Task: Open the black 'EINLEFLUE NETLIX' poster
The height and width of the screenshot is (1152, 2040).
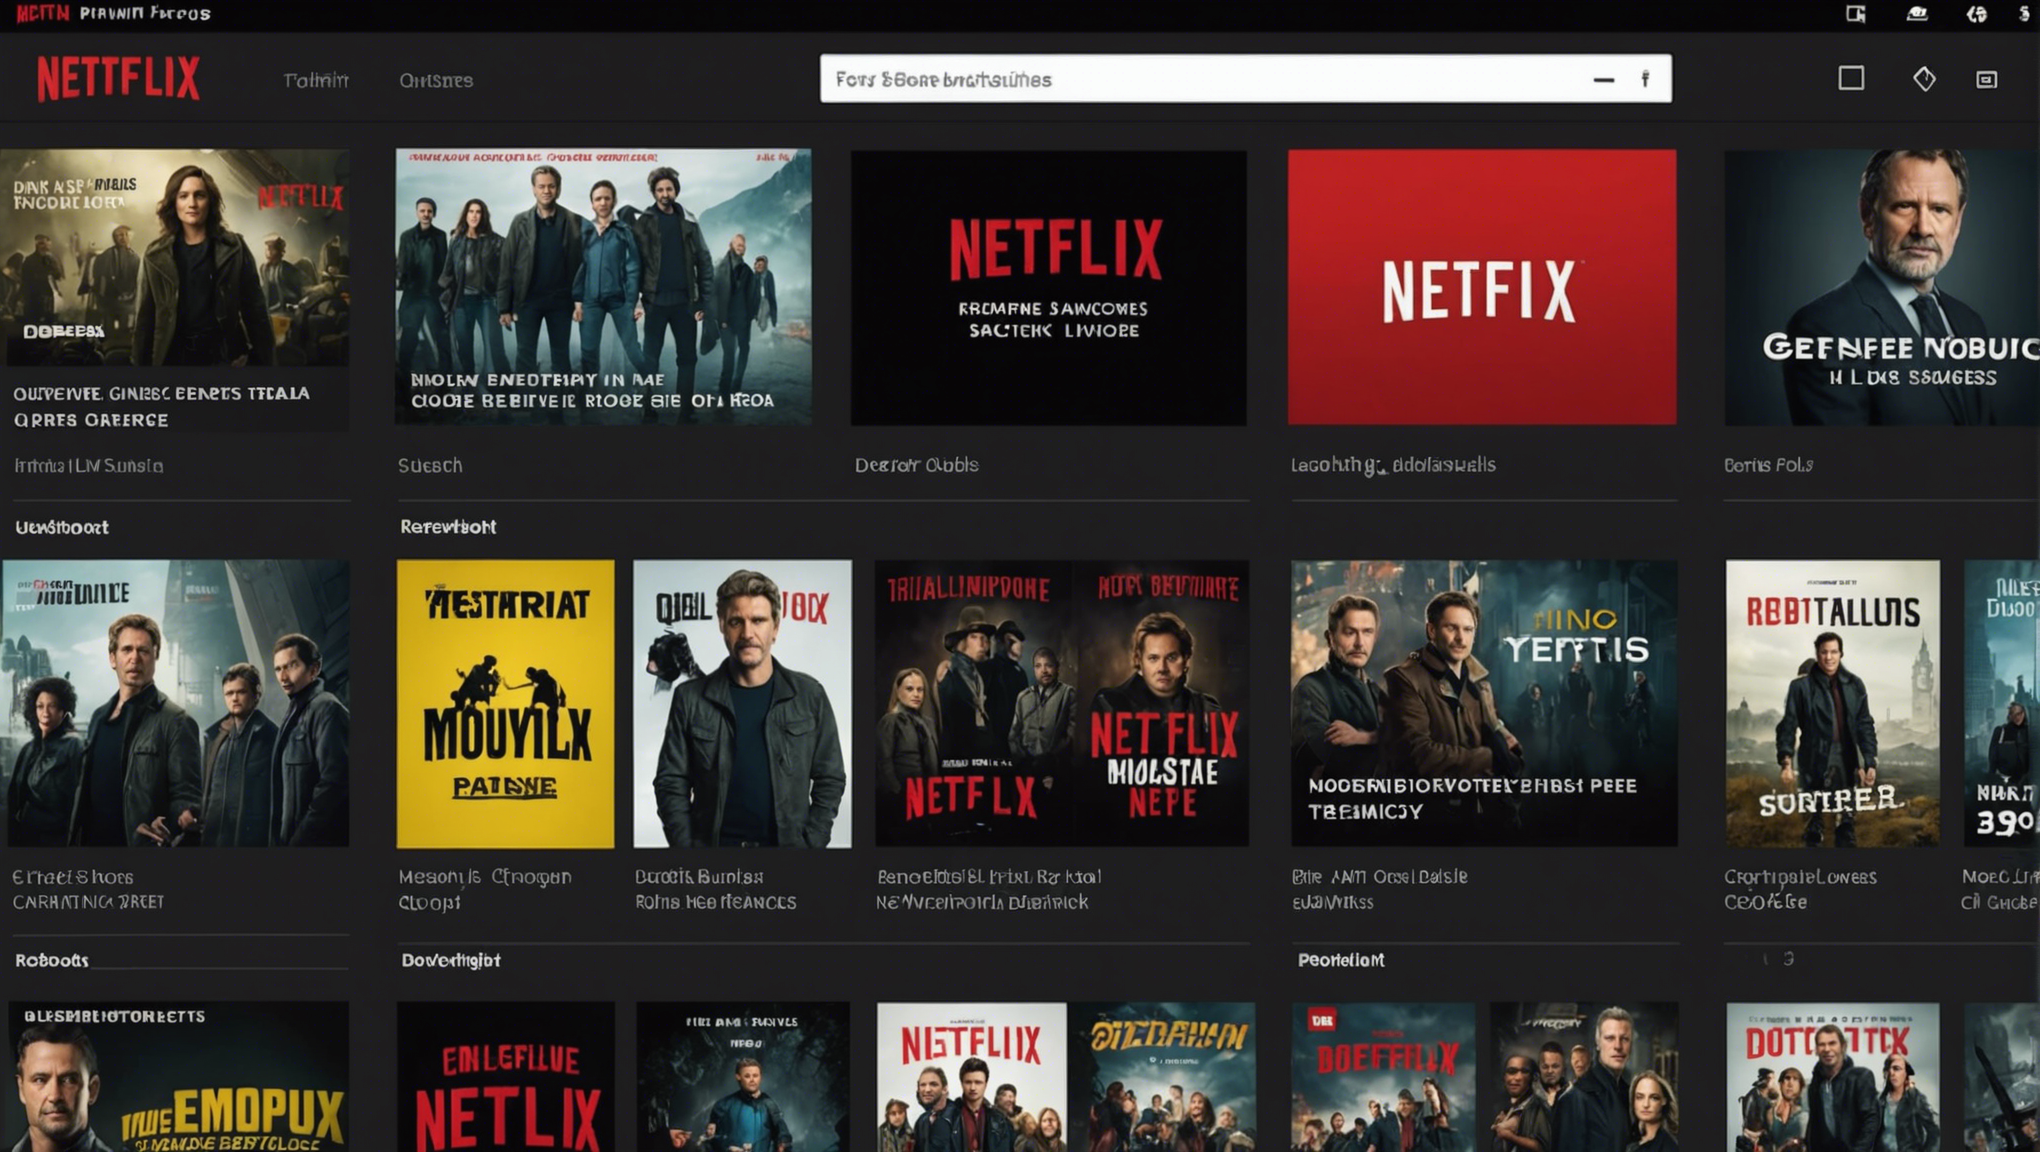Action: (x=505, y=1077)
